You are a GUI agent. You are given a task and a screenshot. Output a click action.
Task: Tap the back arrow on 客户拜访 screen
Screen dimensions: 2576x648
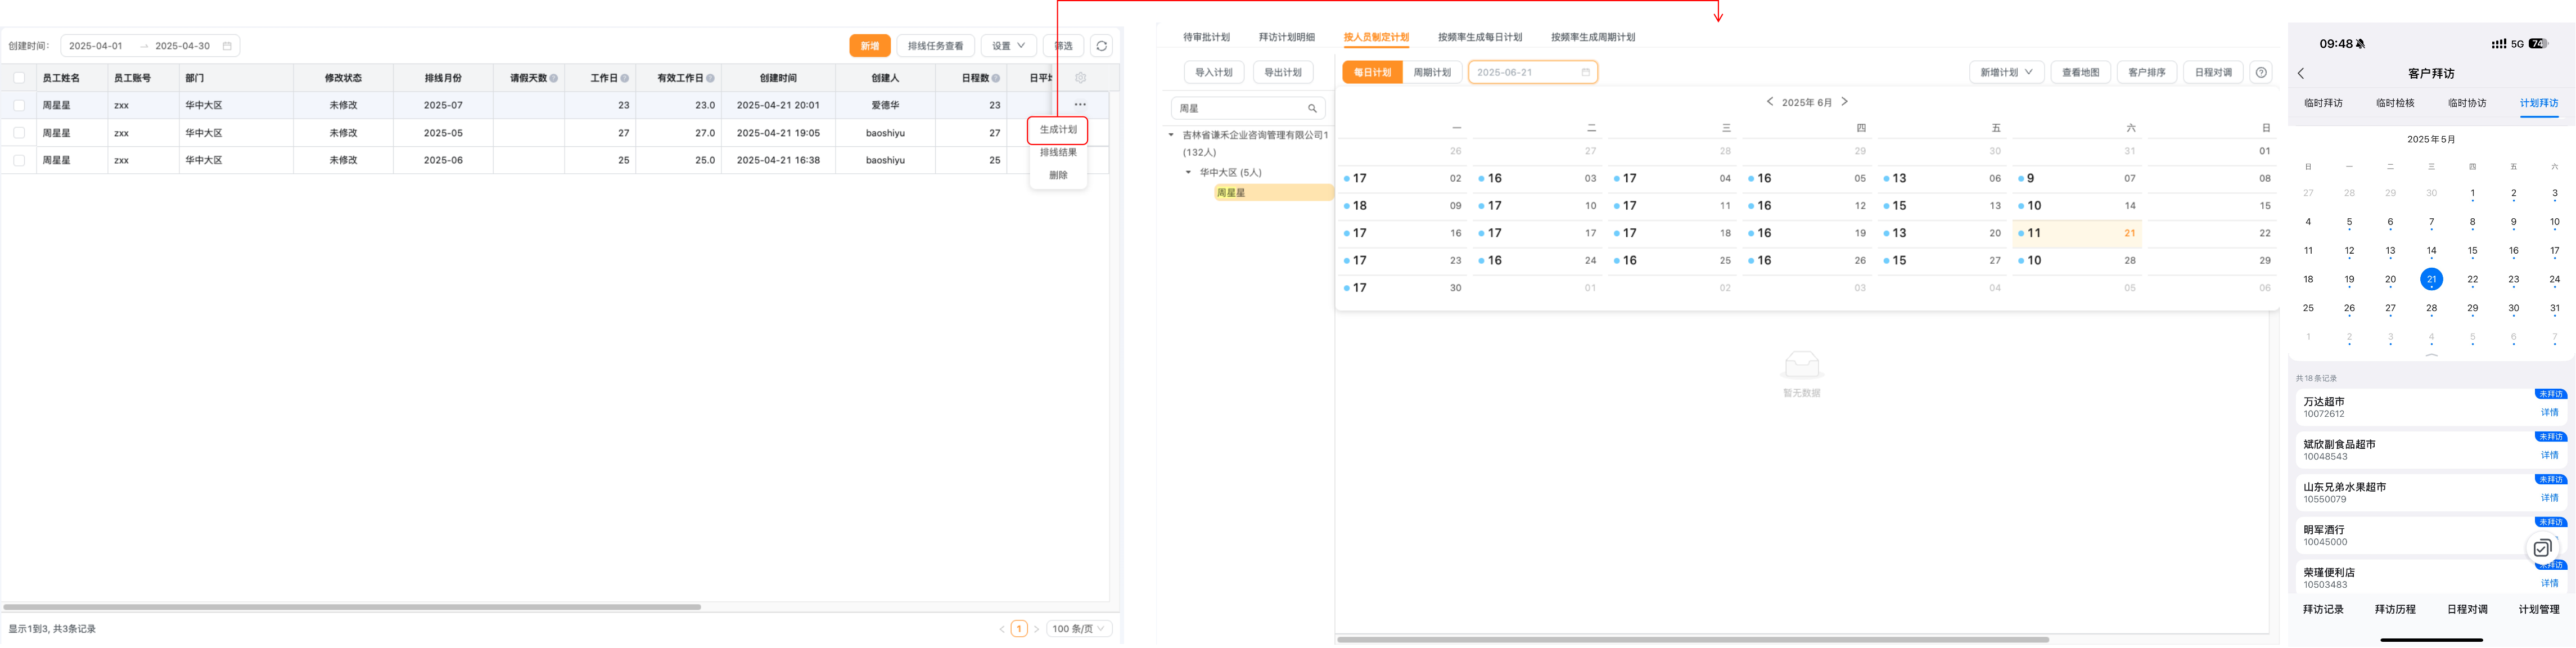[2301, 73]
